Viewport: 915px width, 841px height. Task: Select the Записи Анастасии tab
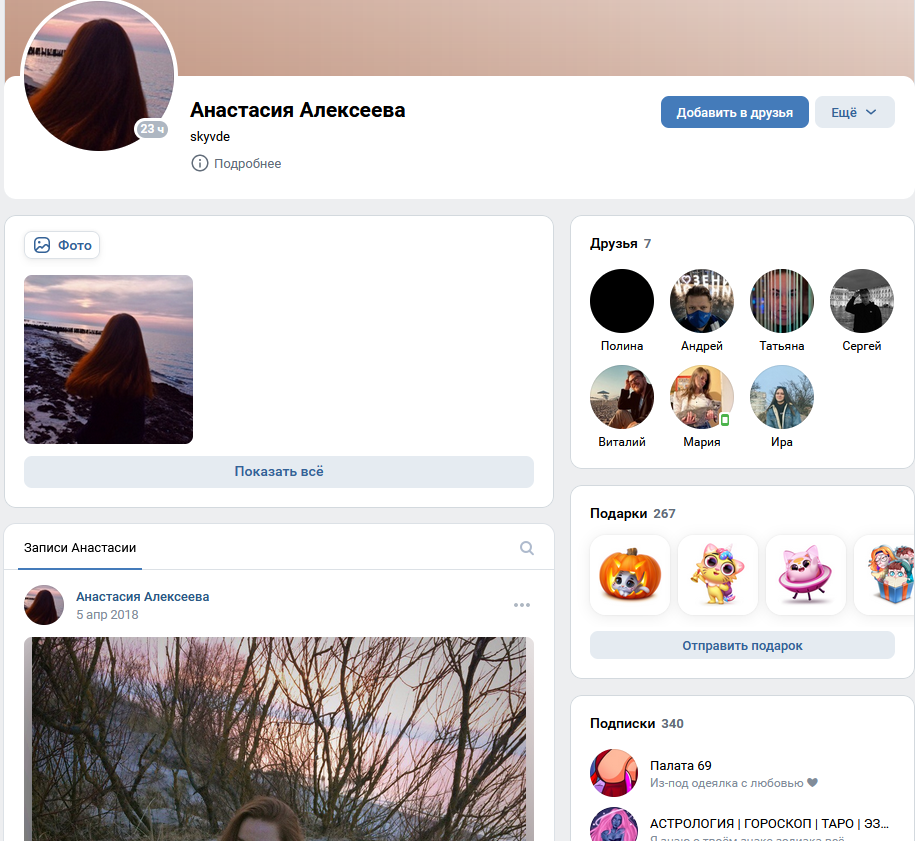pyautogui.click(x=80, y=548)
